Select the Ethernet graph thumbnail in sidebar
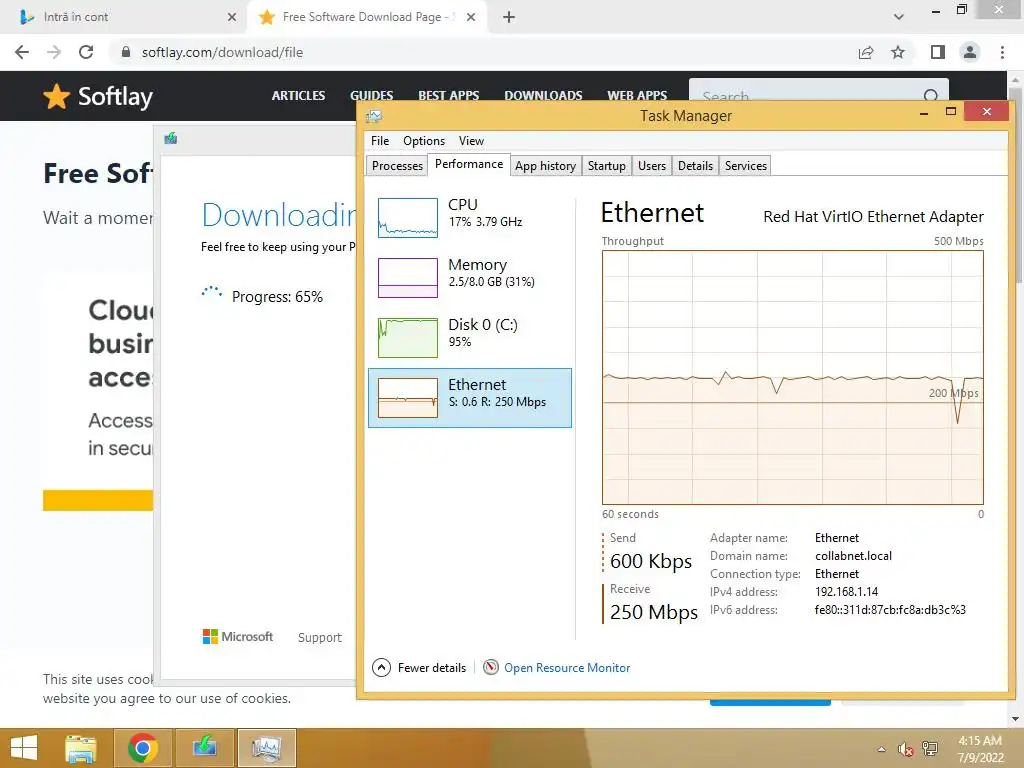Viewport: 1024px width, 768px height. (x=408, y=398)
